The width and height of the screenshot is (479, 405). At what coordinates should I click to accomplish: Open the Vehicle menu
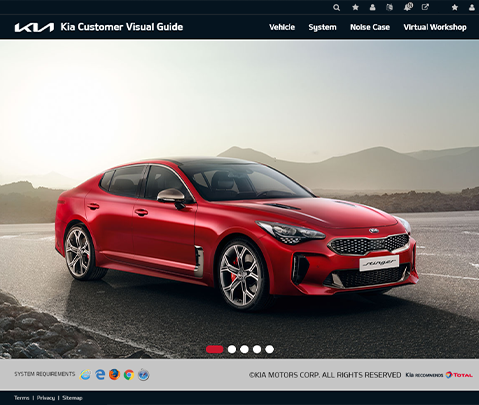point(282,27)
